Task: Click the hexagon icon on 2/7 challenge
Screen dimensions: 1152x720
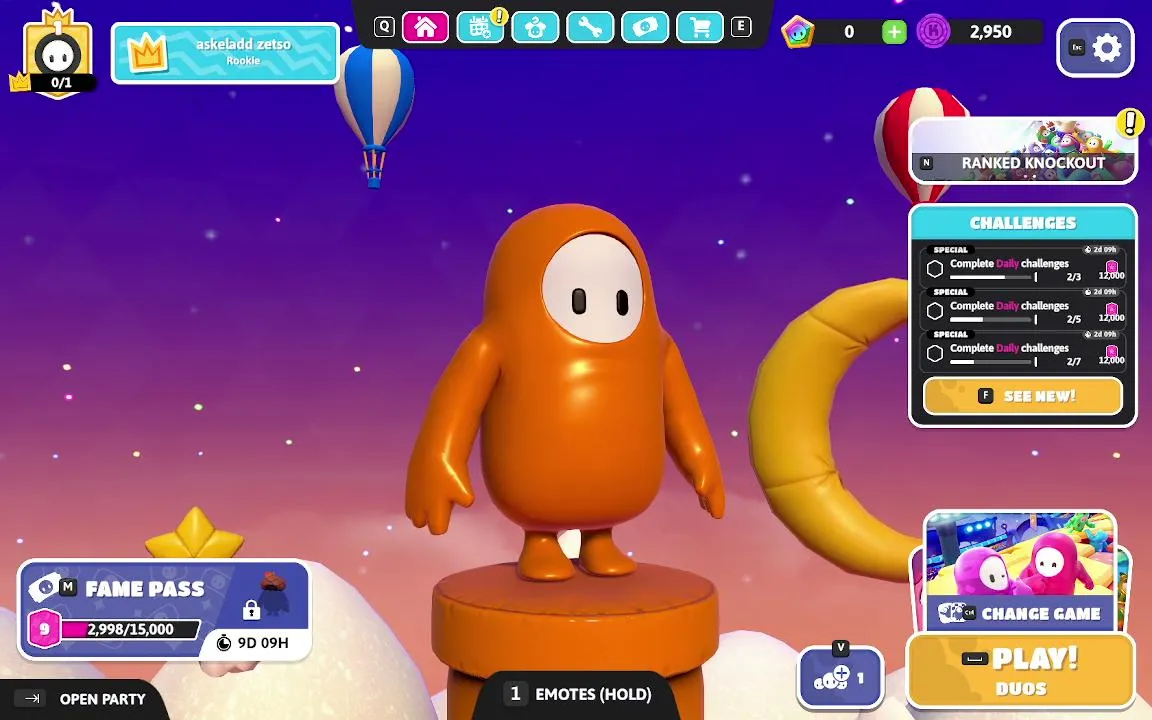Action: coord(935,354)
